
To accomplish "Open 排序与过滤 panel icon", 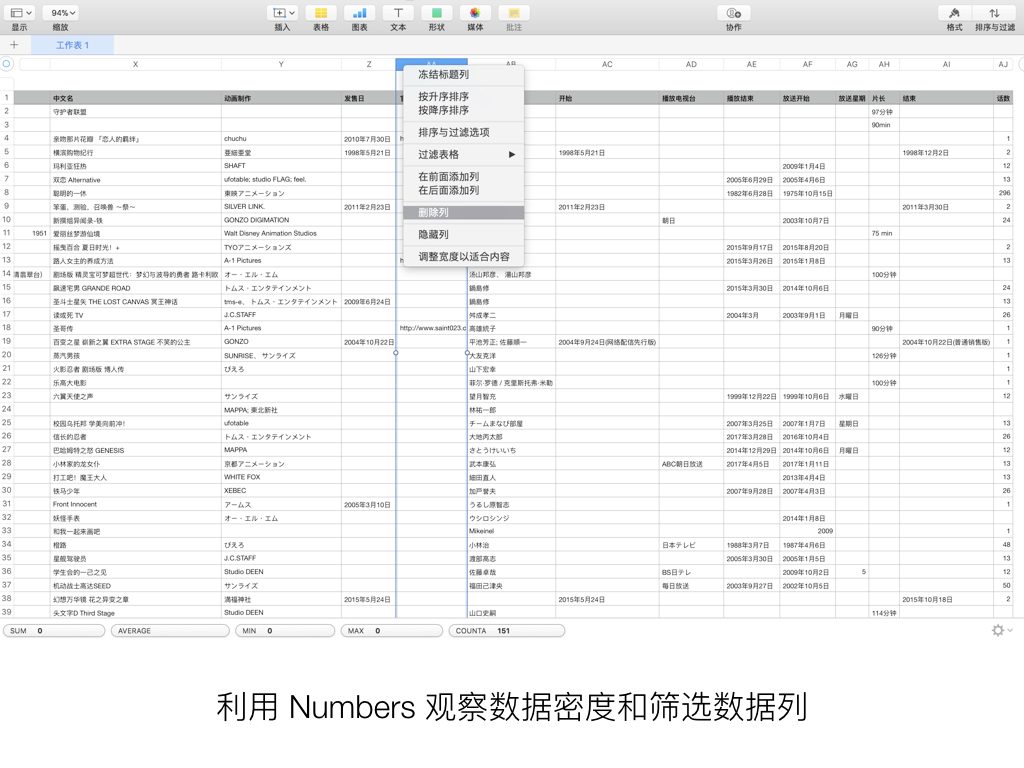I will pyautogui.click(x=991, y=13).
